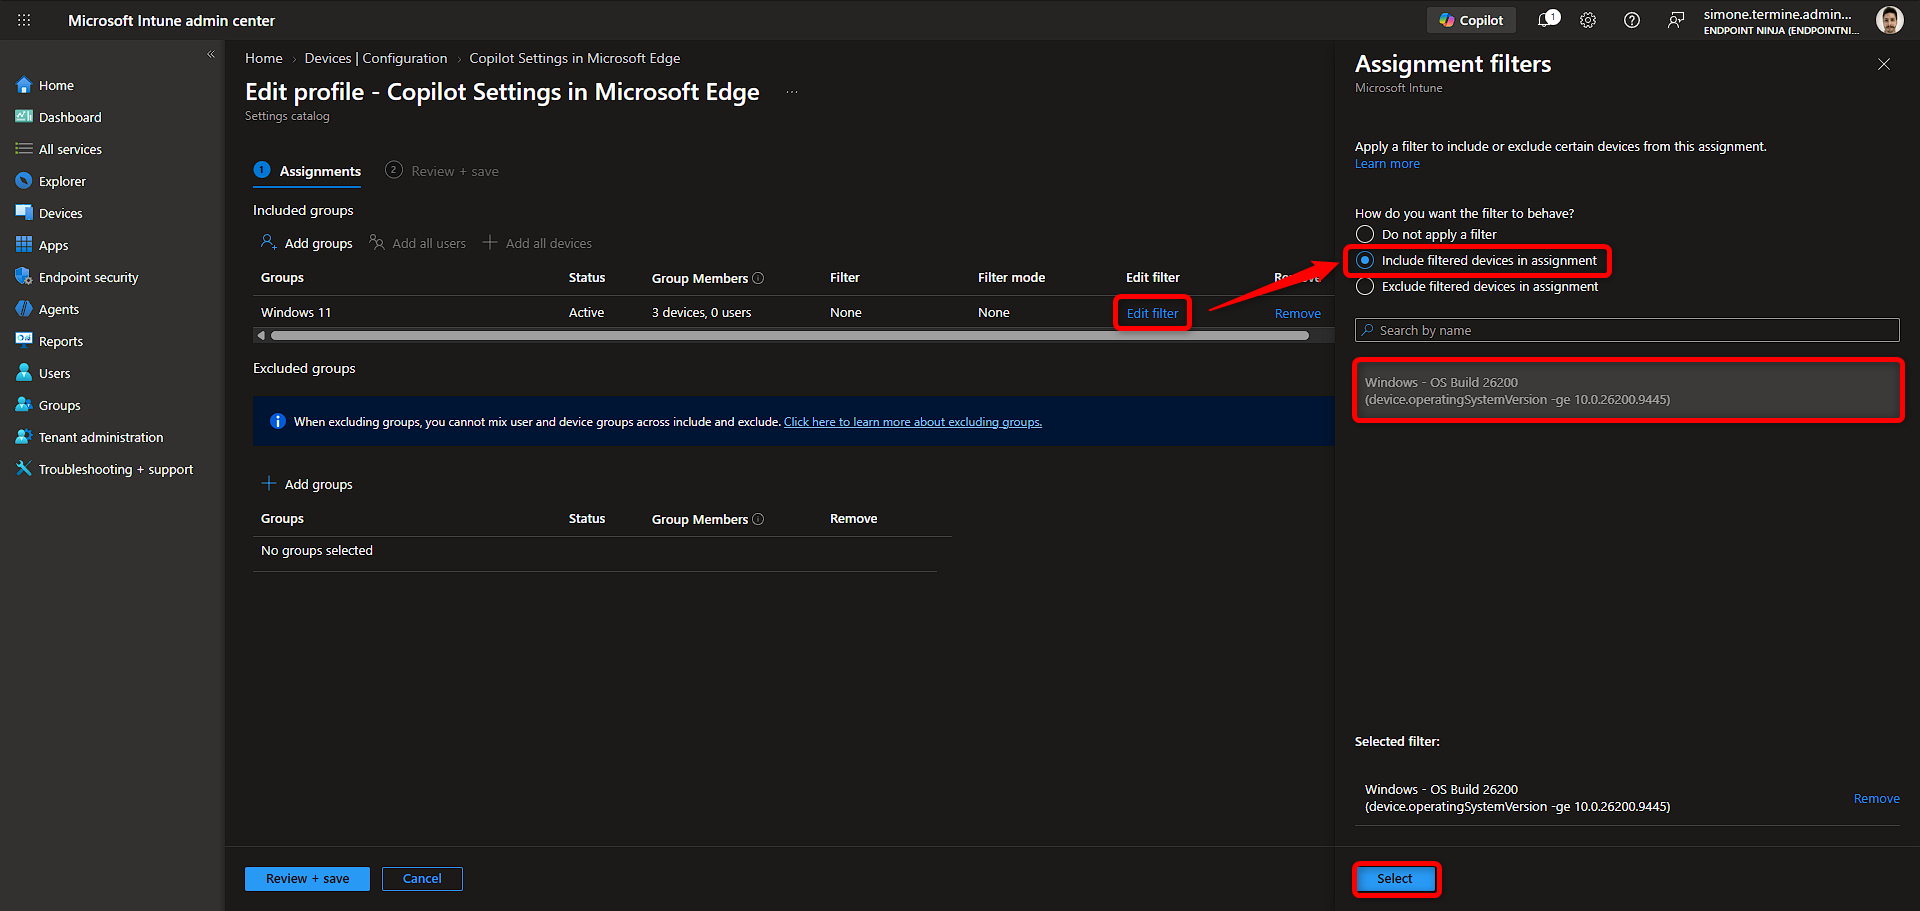The height and width of the screenshot is (911, 1920).
Task: Click the Select button
Action: tap(1395, 879)
